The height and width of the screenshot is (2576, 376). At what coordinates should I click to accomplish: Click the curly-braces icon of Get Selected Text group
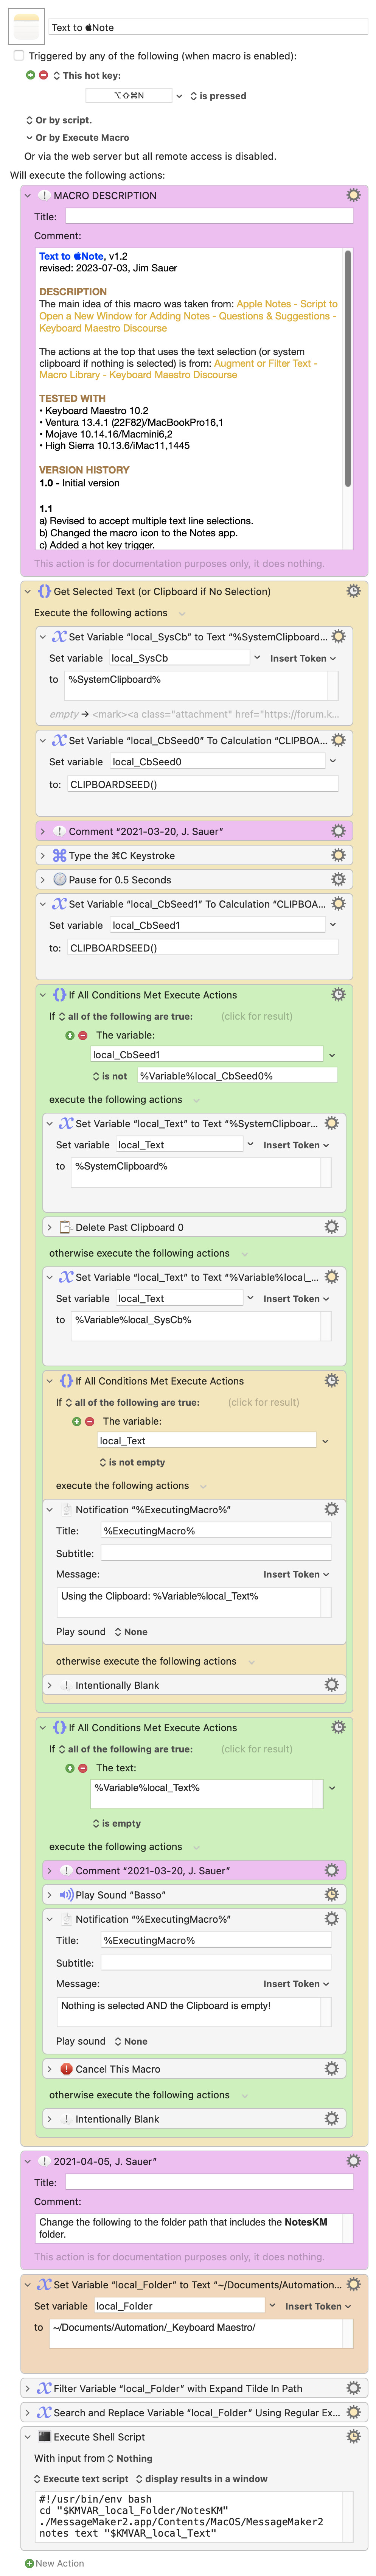click(44, 591)
